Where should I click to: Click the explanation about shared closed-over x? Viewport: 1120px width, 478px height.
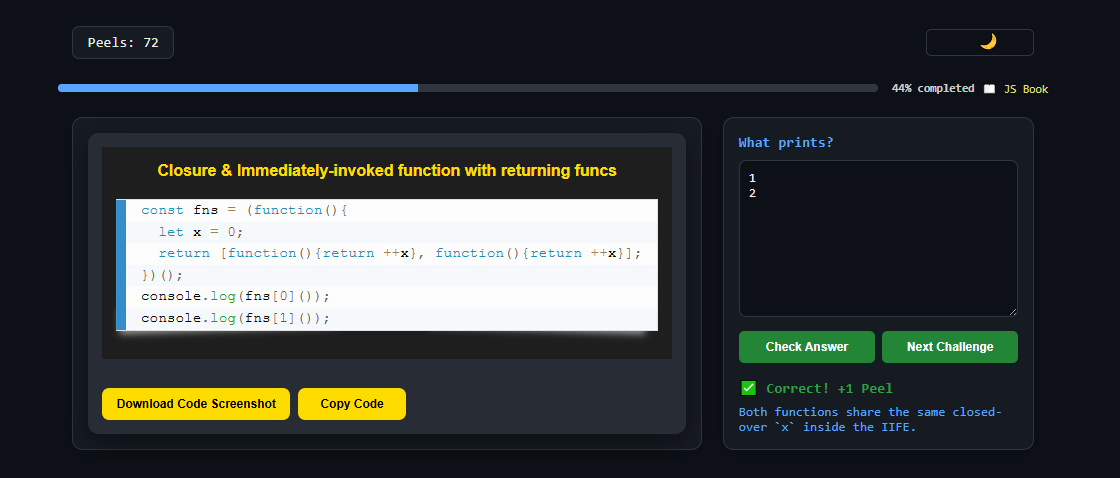871,420
